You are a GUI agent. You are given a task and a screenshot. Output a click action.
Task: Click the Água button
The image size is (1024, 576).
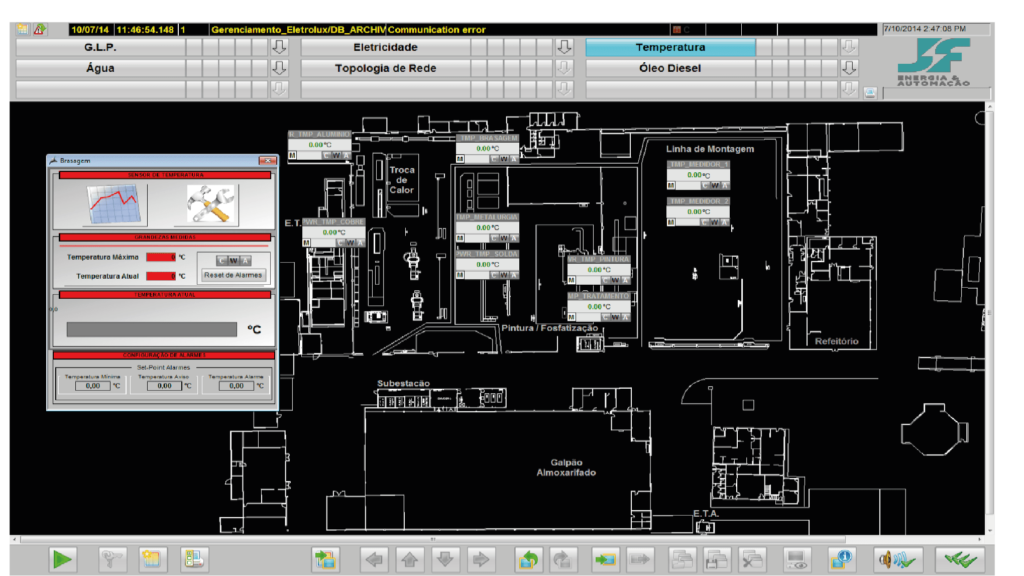[100, 68]
